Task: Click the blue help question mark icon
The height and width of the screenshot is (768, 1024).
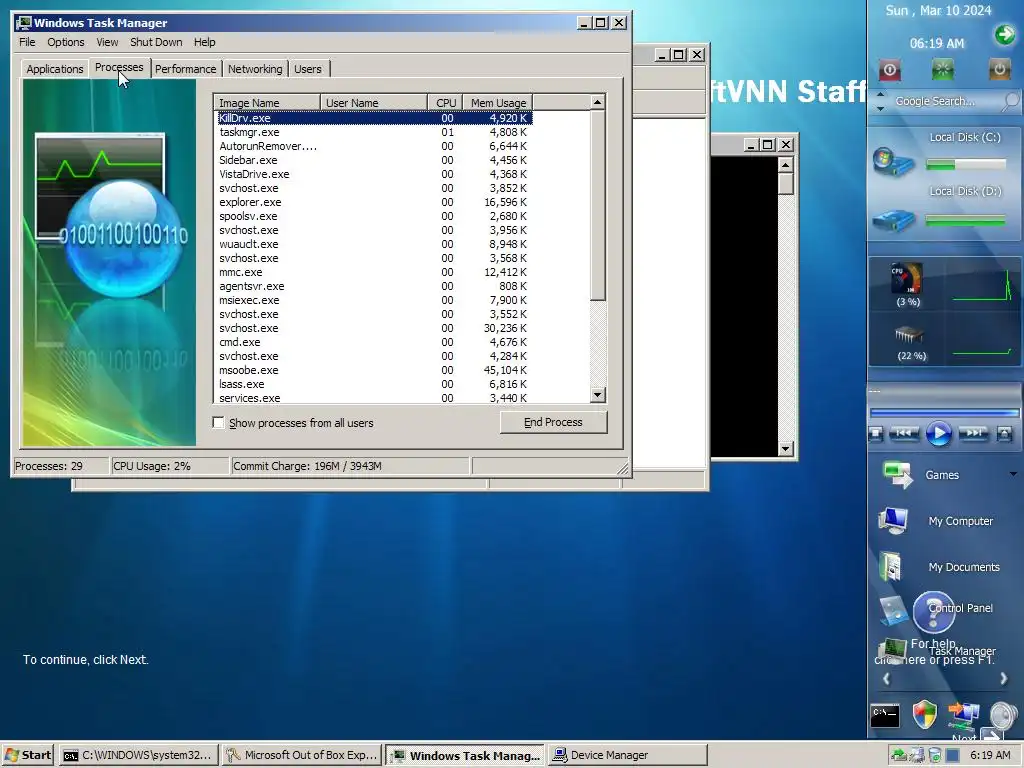Action: [x=934, y=613]
